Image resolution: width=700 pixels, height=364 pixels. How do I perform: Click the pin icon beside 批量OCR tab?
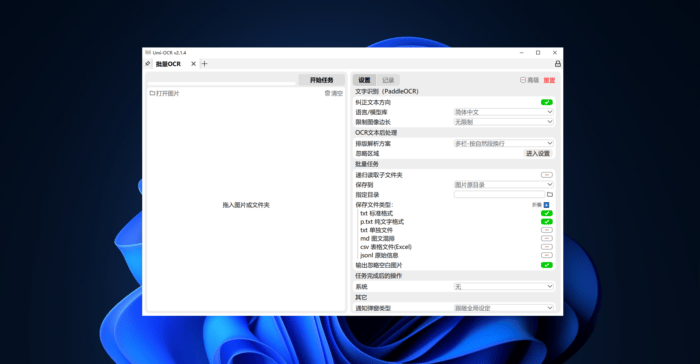[148, 64]
